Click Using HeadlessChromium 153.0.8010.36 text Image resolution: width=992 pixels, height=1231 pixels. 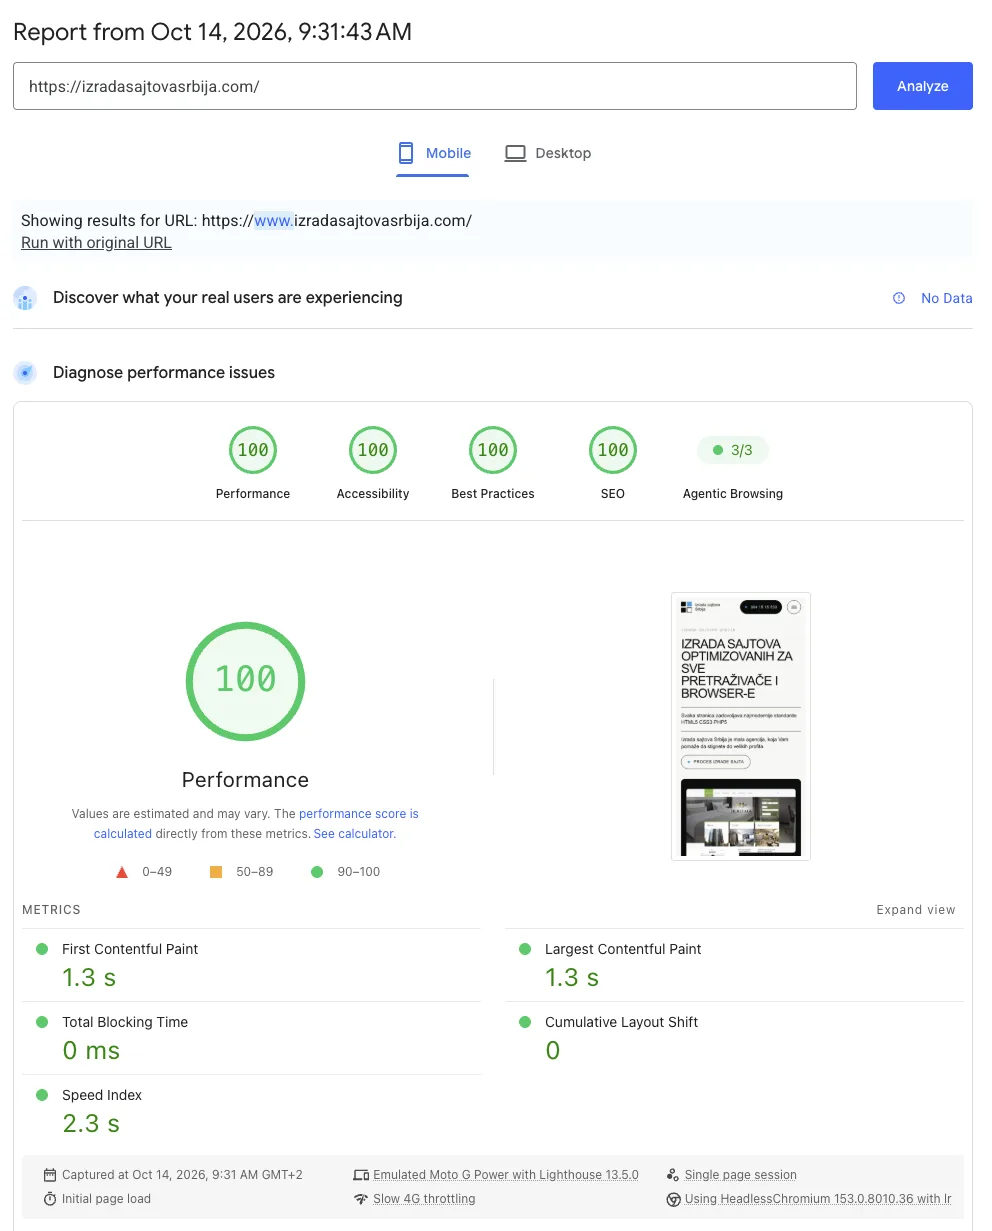818,1199
